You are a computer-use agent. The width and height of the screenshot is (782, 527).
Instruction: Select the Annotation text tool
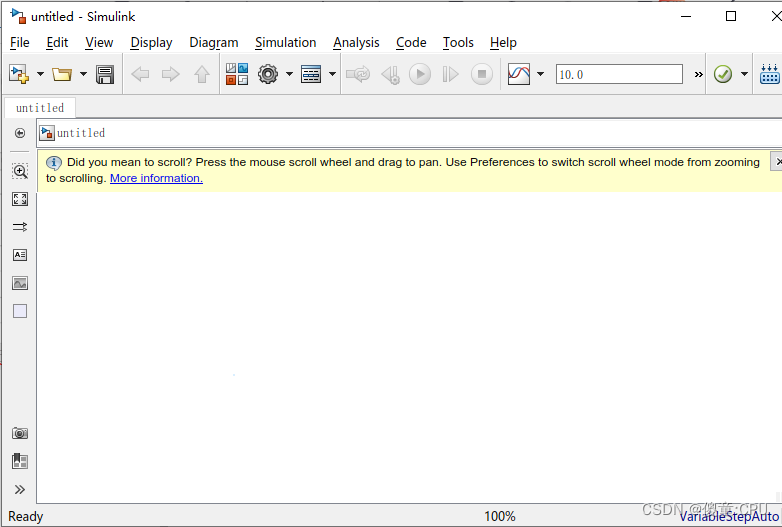20,255
